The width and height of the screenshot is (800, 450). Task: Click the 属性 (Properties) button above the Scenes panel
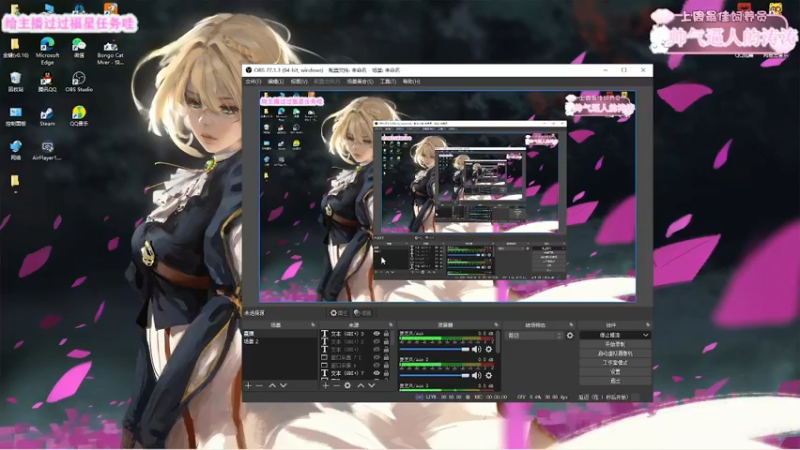[339, 313]
